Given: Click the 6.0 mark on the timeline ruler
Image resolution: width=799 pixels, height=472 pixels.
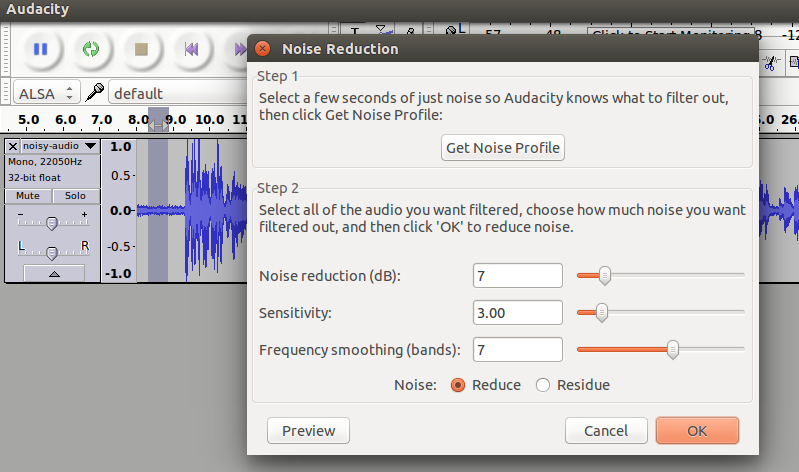Looking at the screenshot, I should [x=66, y=120].
